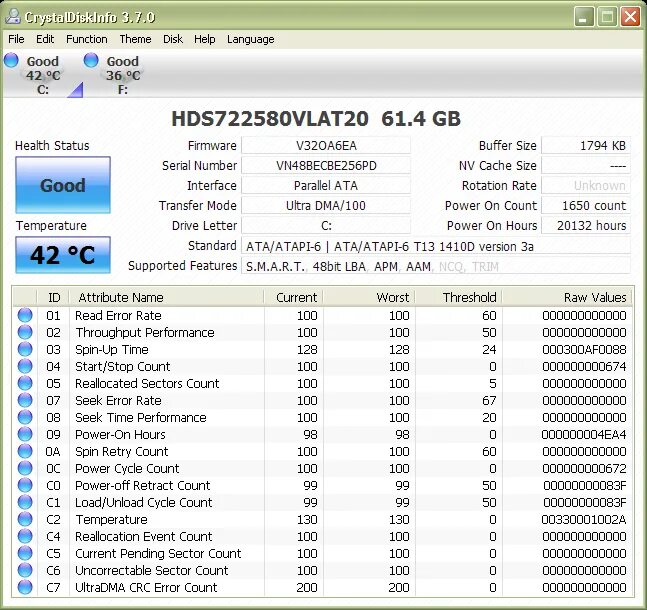
Task: Select the F: drive status orb
Action: click(91, 60)
